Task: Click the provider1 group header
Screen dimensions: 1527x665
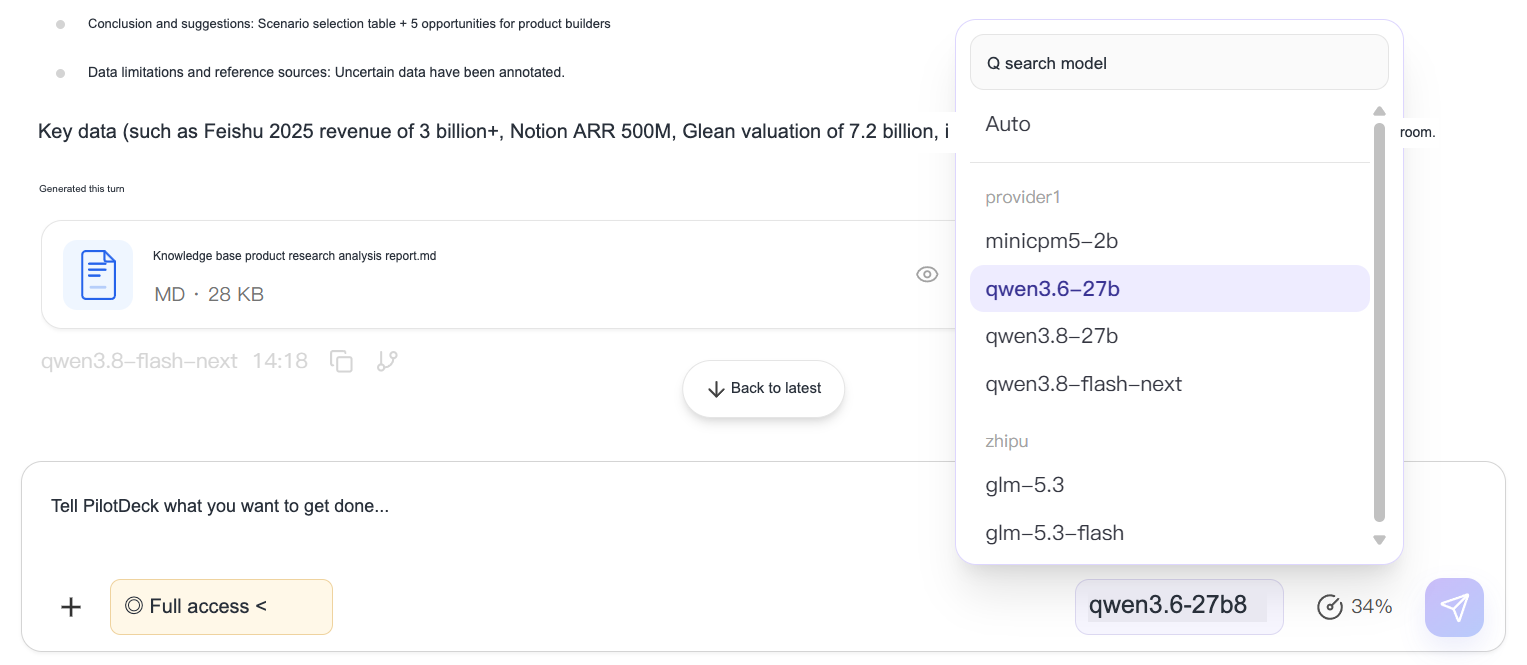Action: pyautogui.click(x=1022, y=197)
